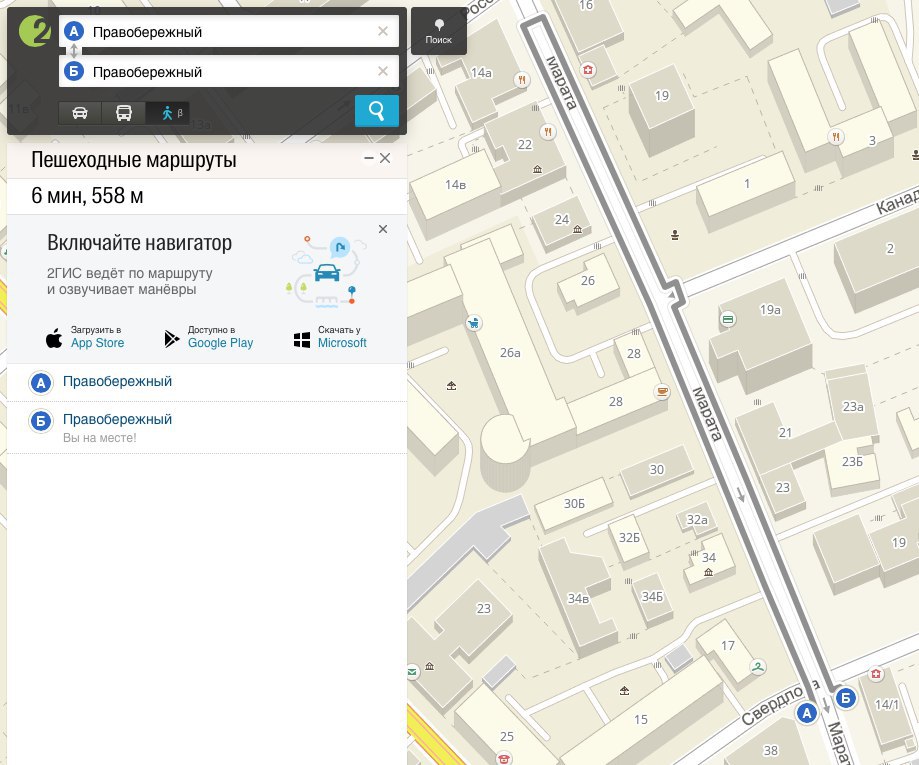Dismiss the Включайте навигатор banner
The image size is (919, 765).
point(383,229)
